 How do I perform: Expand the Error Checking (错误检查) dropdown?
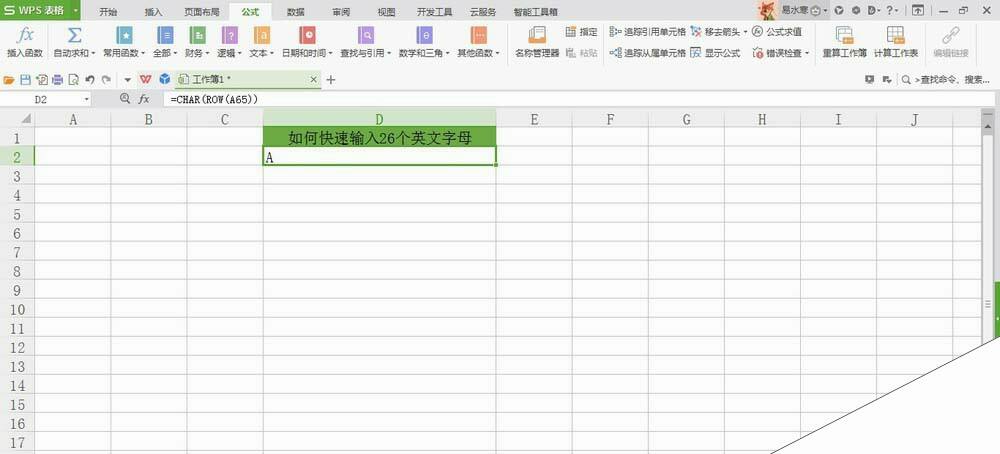[x=807, y=54]
